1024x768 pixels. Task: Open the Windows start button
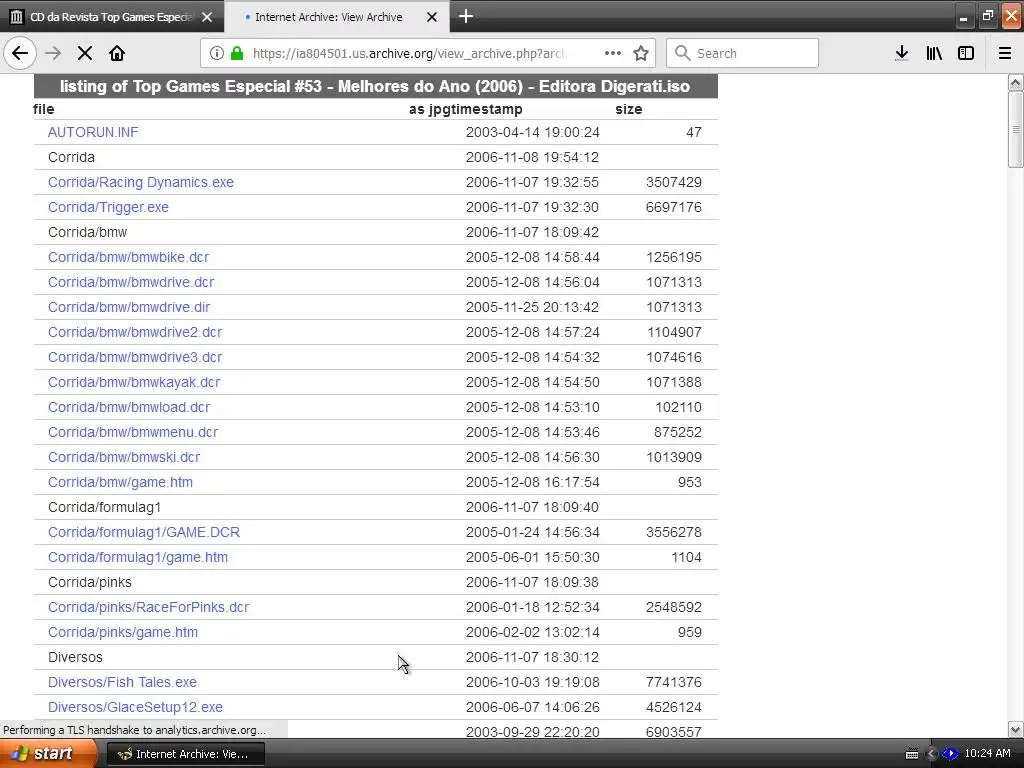click(x=48, y=754)
